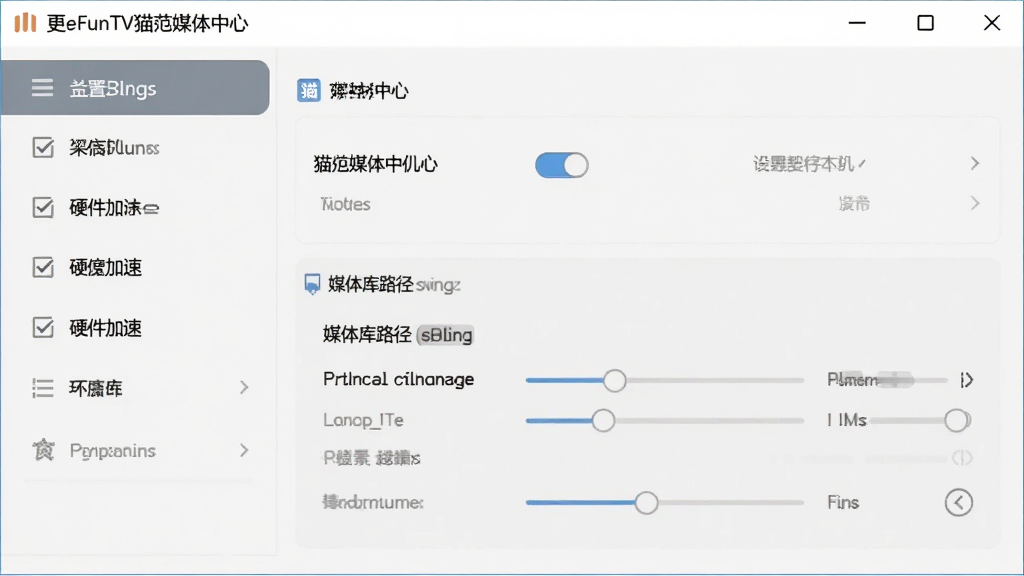Viewport: 1024px width, 576px height.
Task: Uncheck the 梁庙 checkbox in the sidebar
Action: click(x=43, y=148)
